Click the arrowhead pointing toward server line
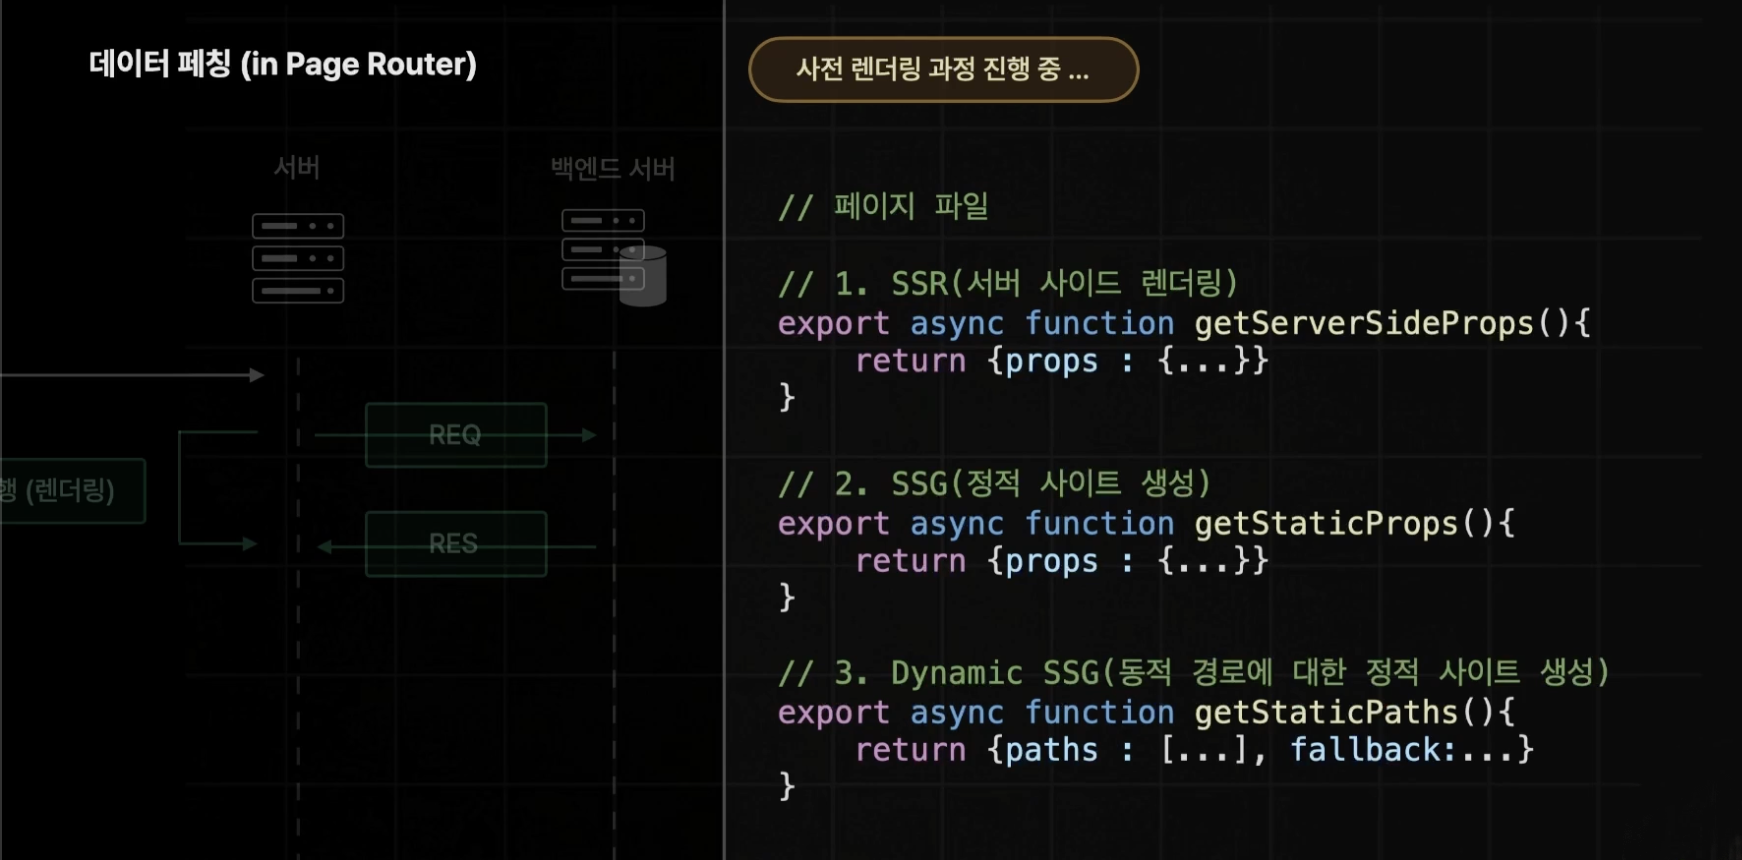The height and width of the screenshot is (860, 1742). 257,375
